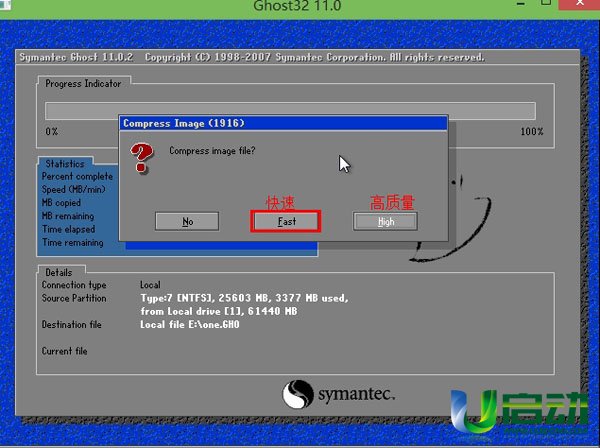This screenshot has height=448, width=600.
Task: Pick High compression for the image
Action: 385,222
